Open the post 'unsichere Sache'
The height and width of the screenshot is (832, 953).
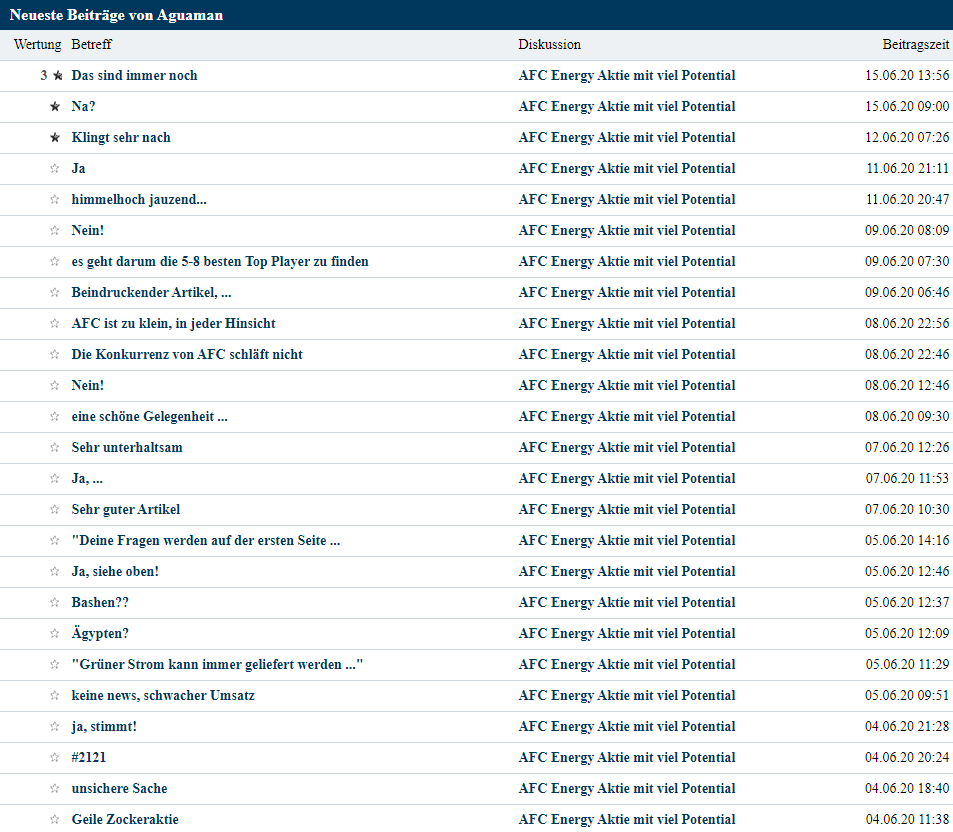pos(119,789)
